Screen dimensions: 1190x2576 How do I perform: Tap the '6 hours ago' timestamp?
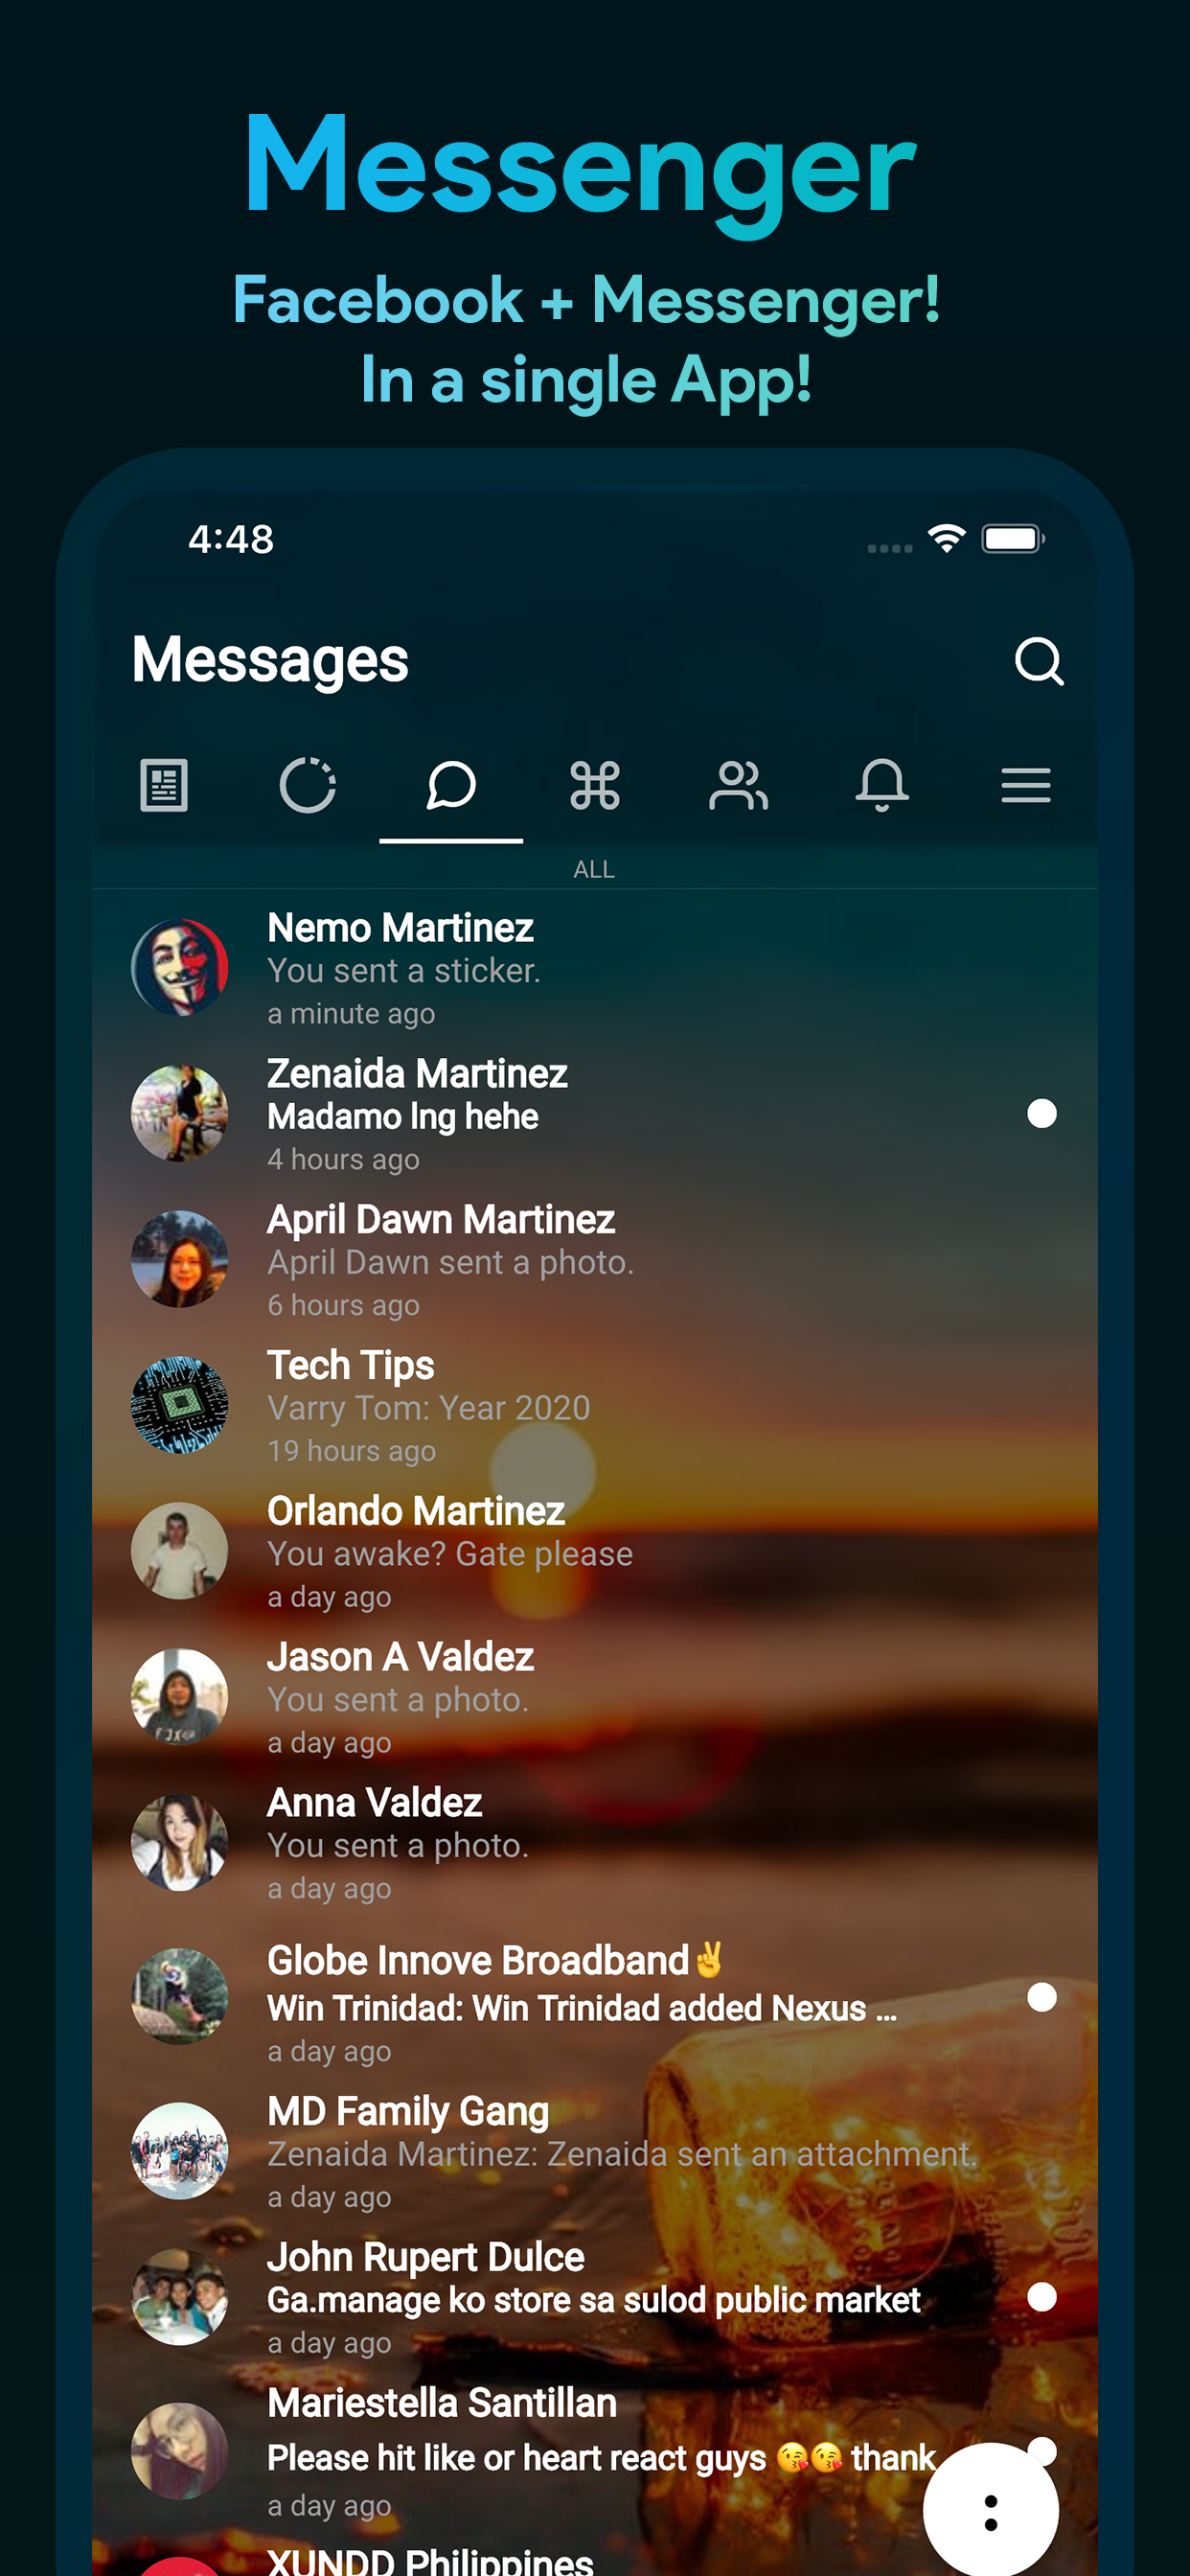coord(343,1305)
